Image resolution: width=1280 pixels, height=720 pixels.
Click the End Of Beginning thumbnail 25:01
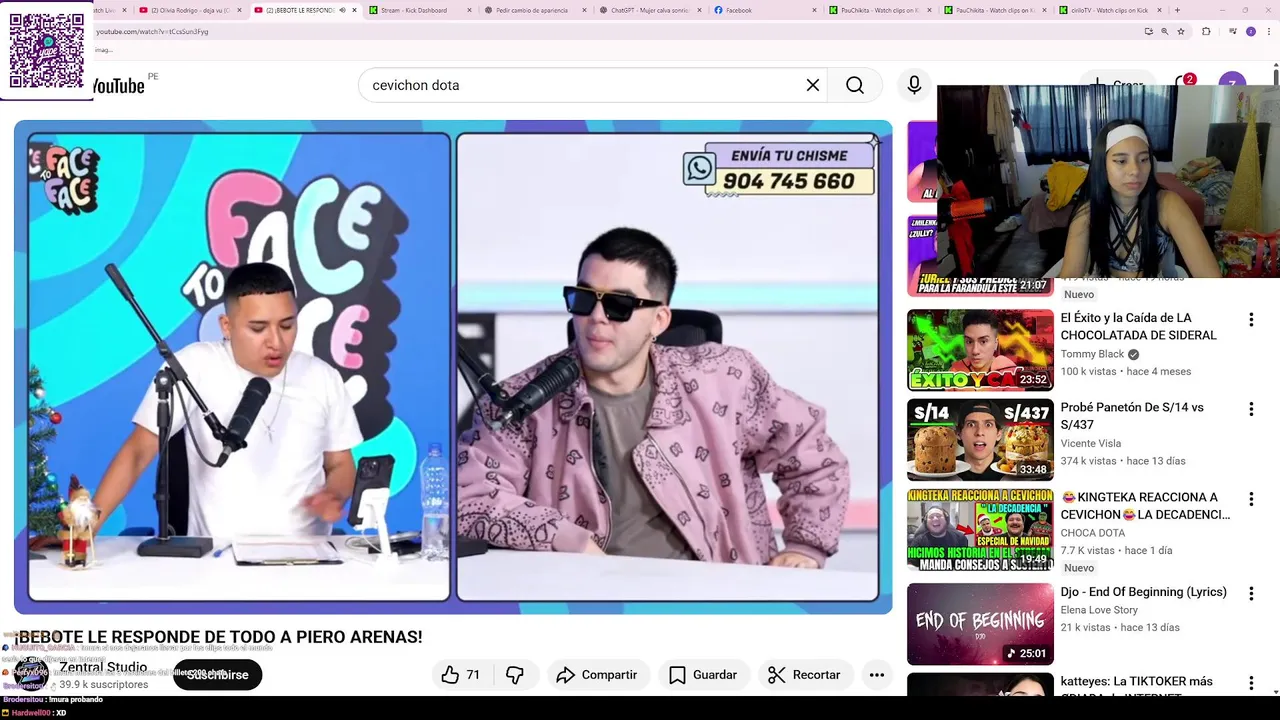pos(980,624)
